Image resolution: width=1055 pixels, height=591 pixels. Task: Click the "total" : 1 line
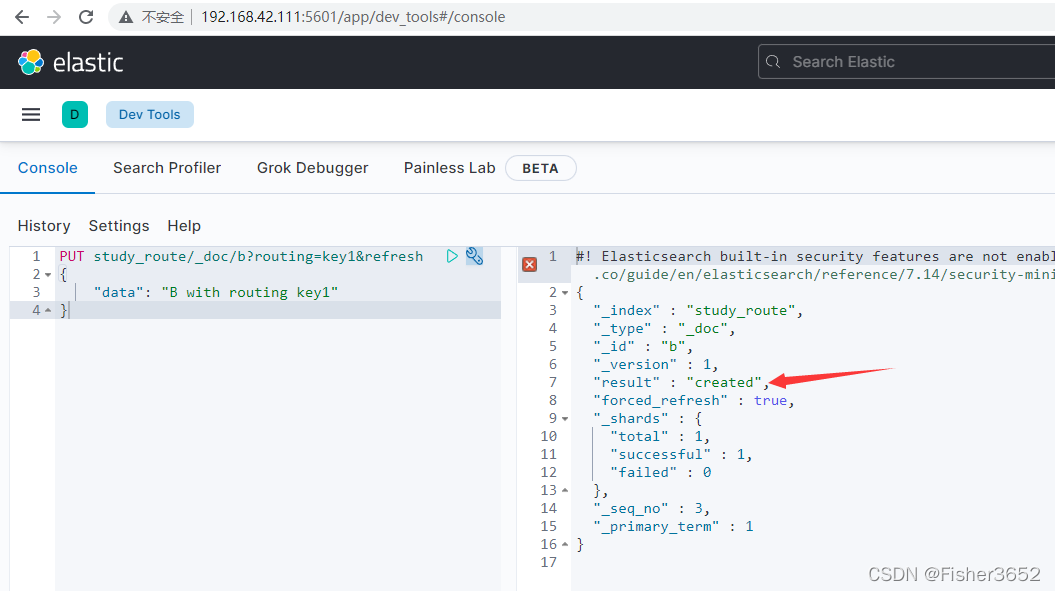point(659,436)
